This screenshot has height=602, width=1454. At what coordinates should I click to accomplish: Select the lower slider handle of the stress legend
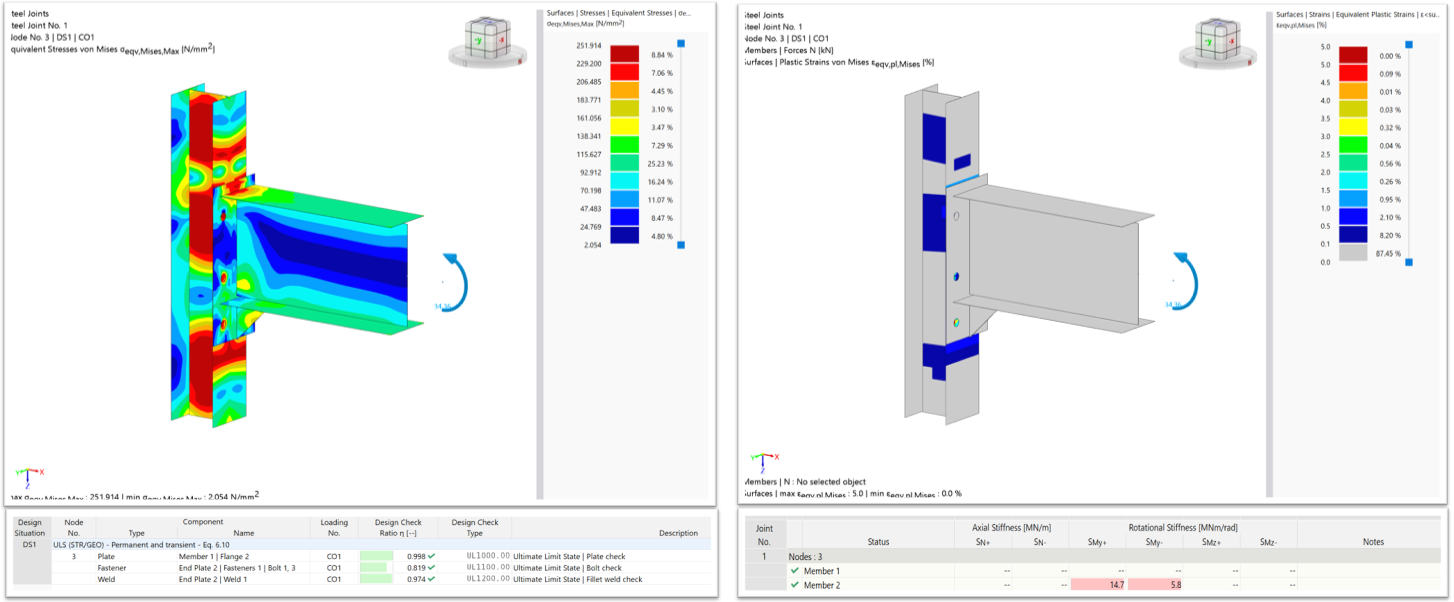pos(682,245)
